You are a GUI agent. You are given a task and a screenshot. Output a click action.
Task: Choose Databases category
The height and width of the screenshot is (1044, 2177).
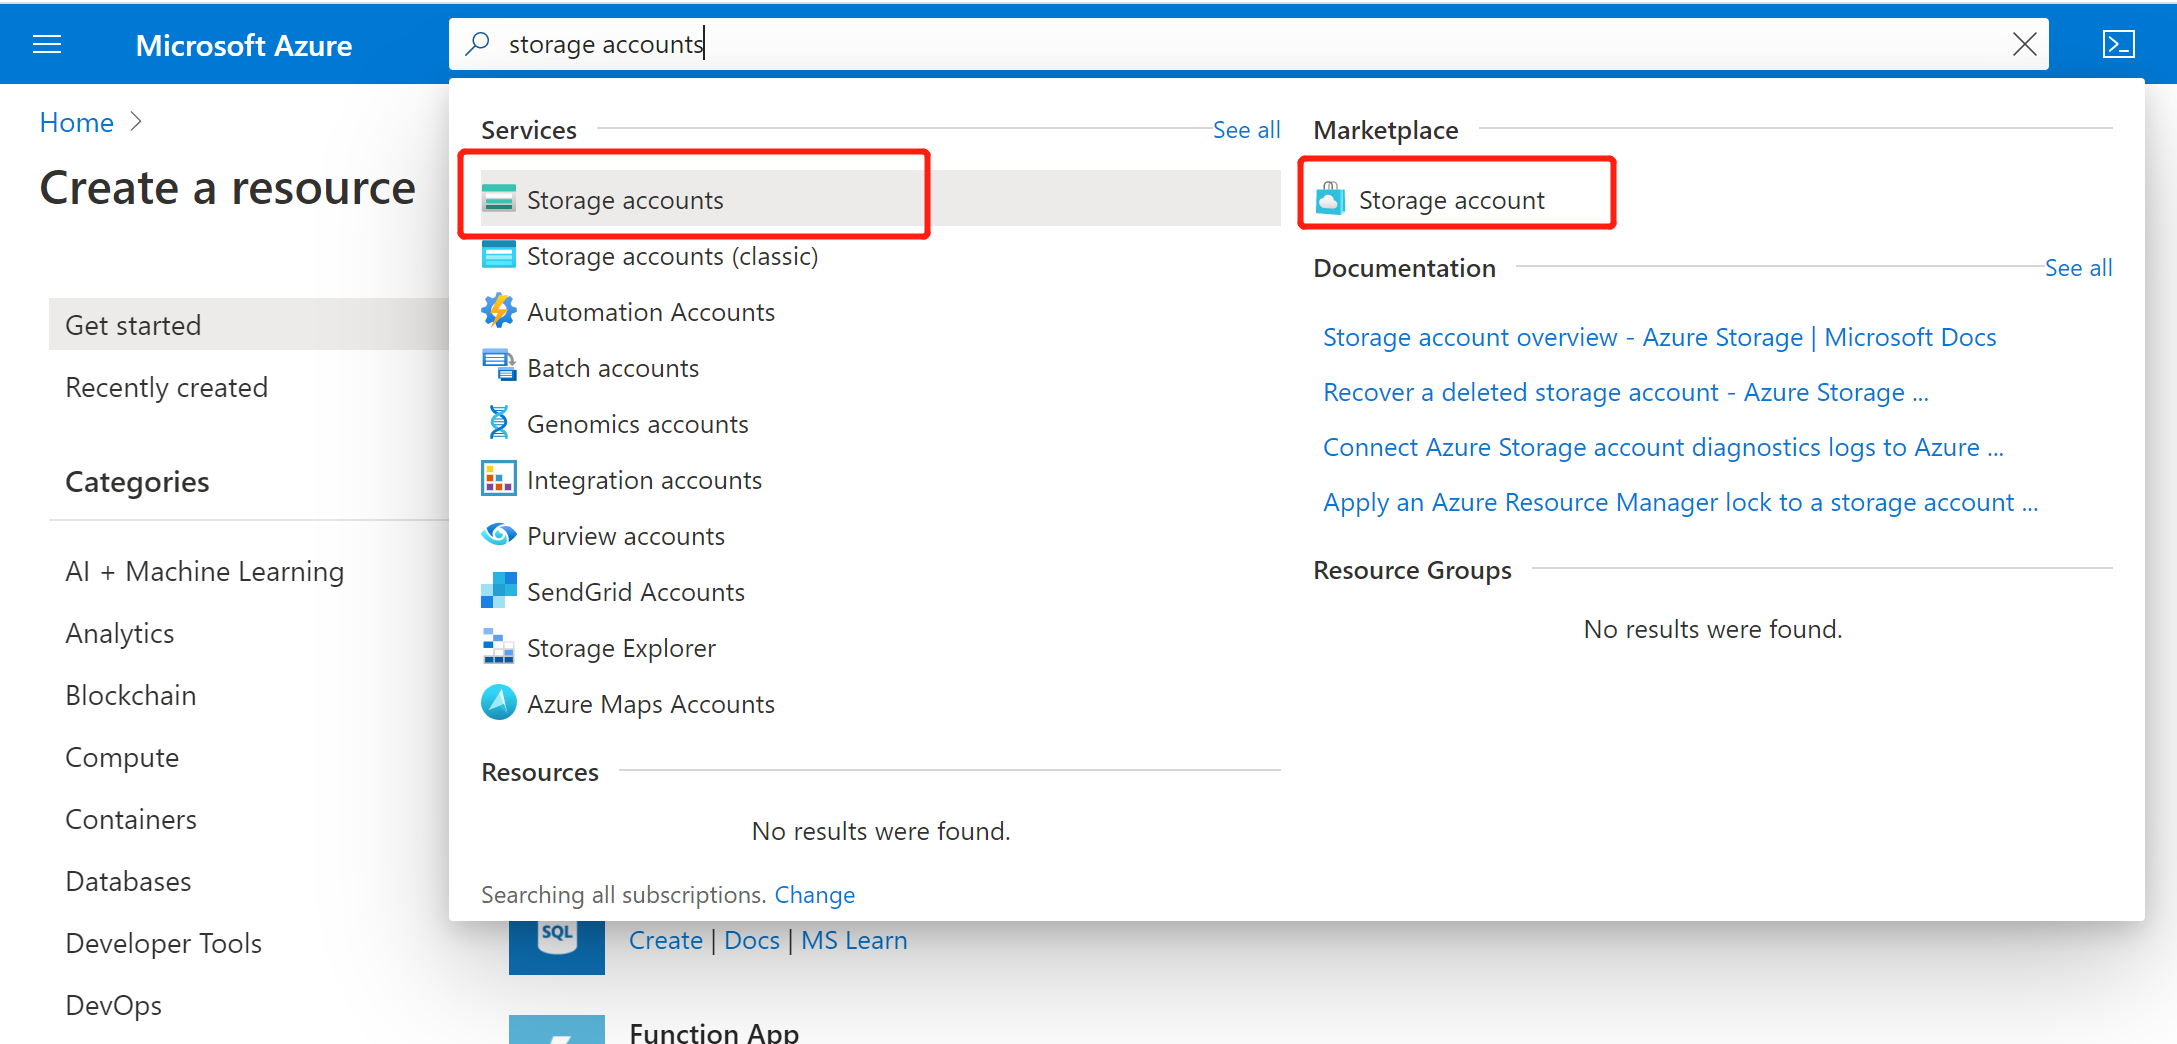[x=128, y=881]
